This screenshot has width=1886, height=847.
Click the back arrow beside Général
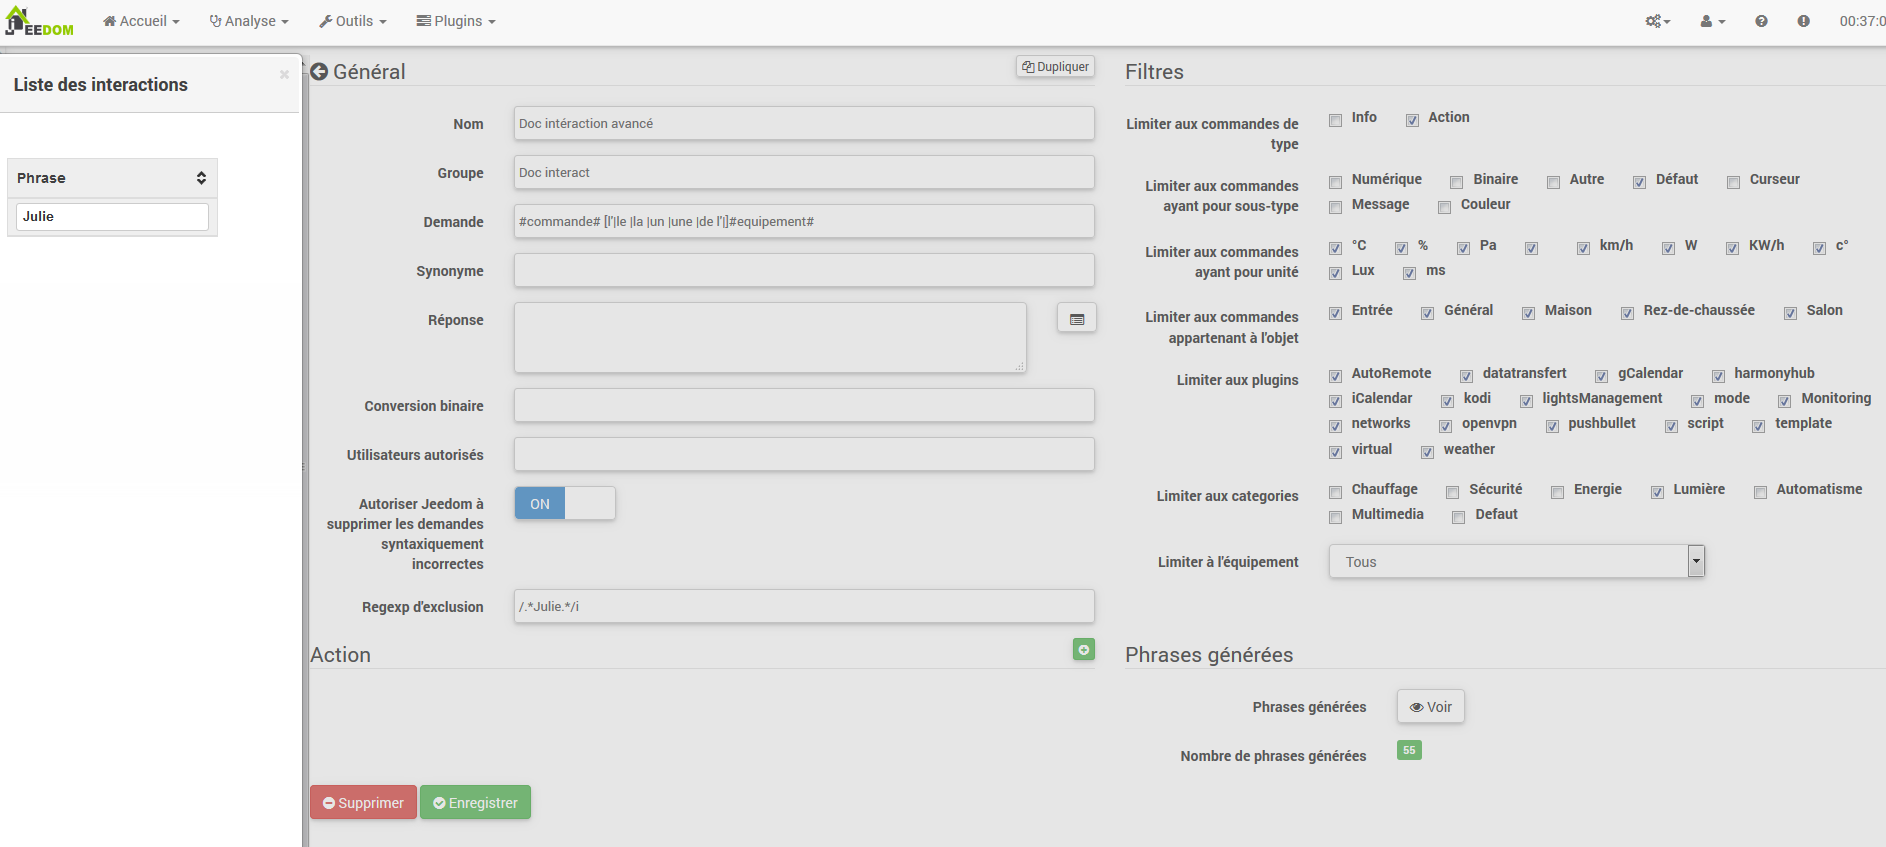pos(319,72)
